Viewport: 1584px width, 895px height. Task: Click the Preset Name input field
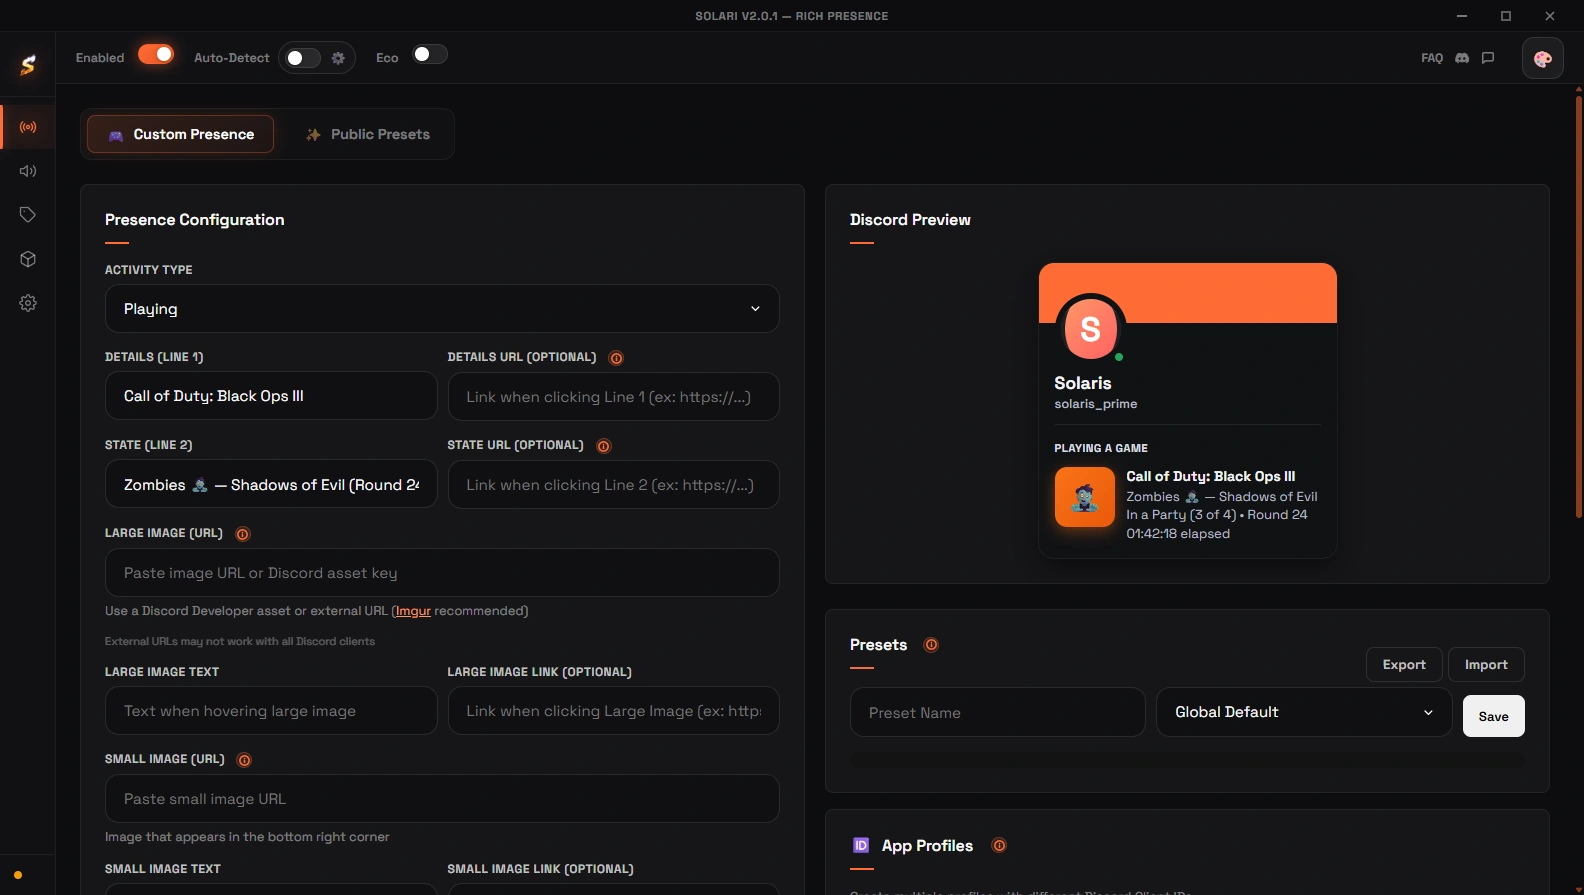pyautogui.click(x=997, y=712)
